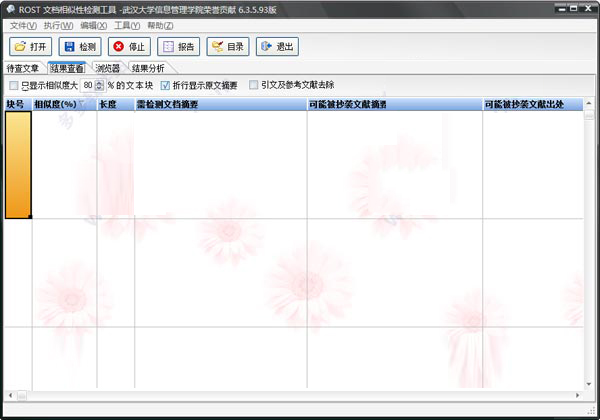The image size is (600, 420).
Task: Open the 结果分析 tab
Action: [x=148, y=68]
